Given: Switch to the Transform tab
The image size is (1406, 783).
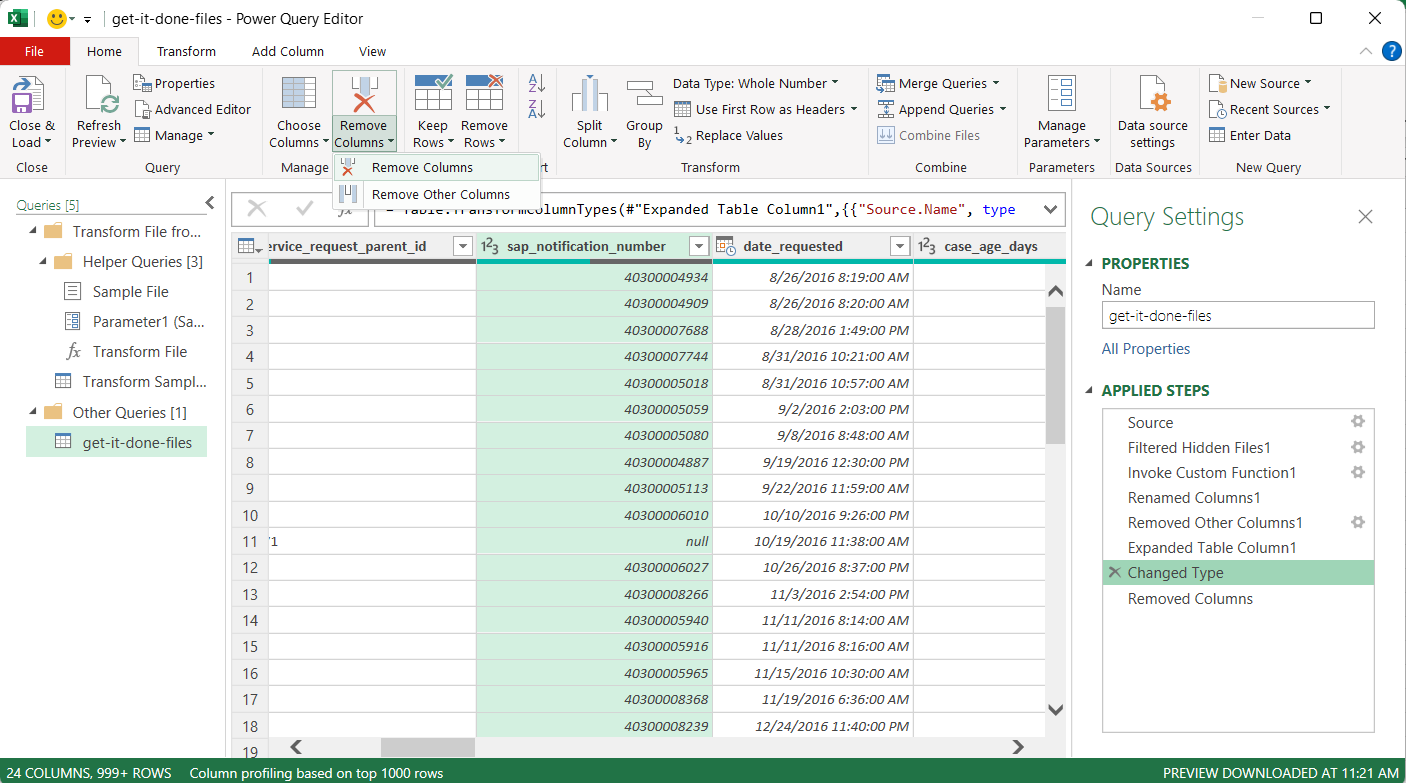Looking at the screenshot, I should [186, 51].
